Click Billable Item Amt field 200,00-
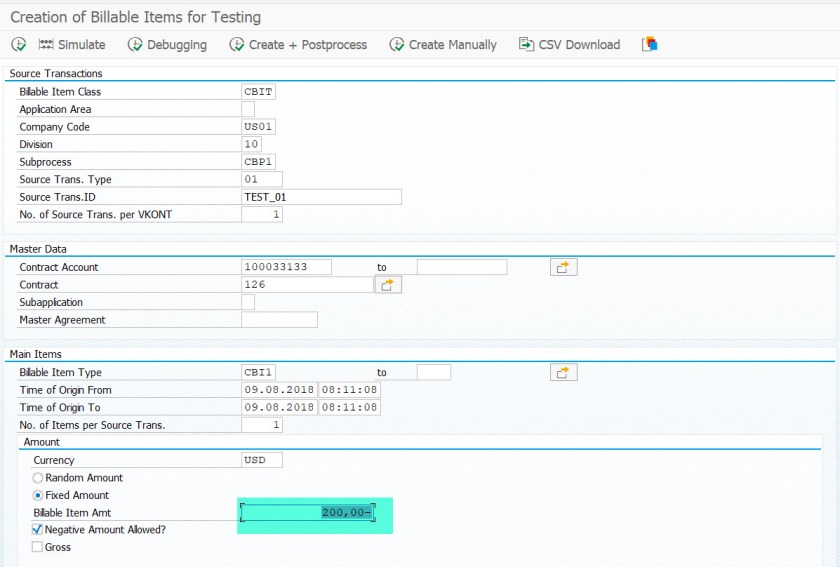Screen dimensions: 840x567 click(x=308, y=512)
